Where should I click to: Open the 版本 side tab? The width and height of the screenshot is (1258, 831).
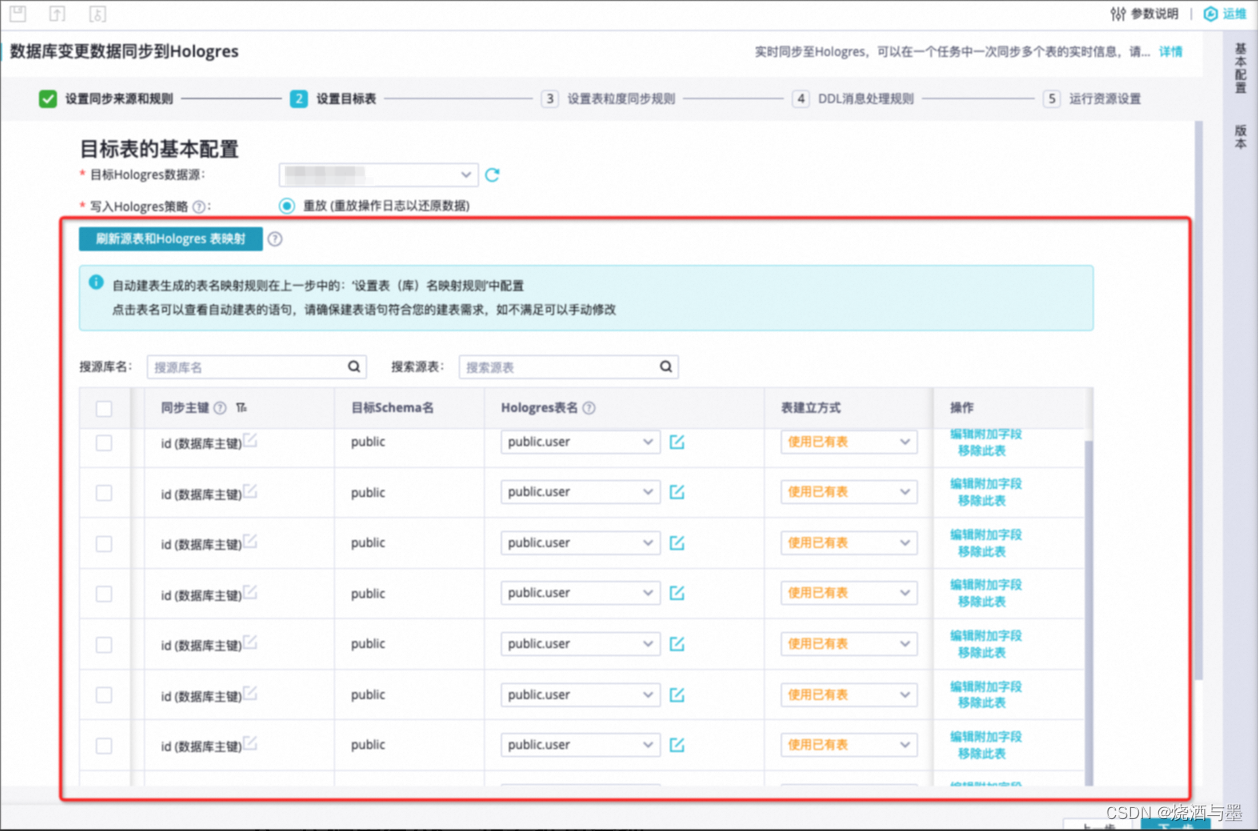coord(1241,137)
